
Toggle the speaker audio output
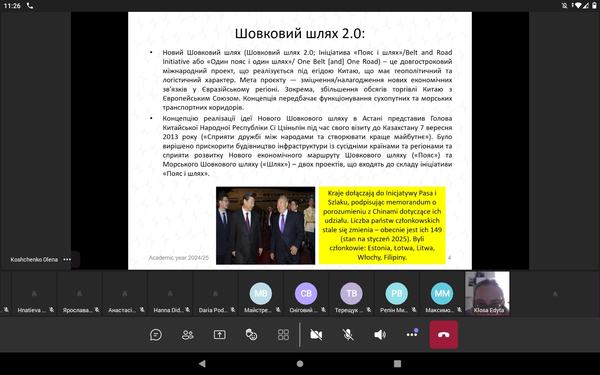coord(380,335)
